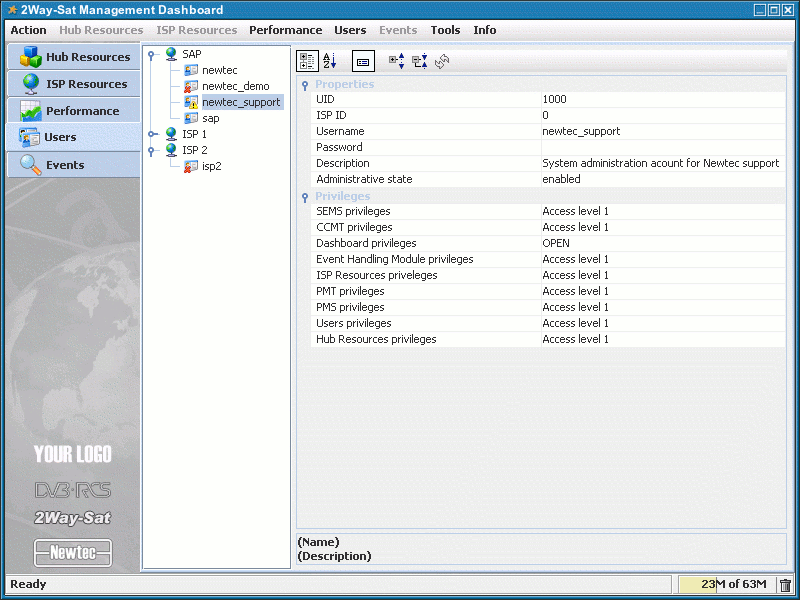Screen dimensions: 800x600
Task: Click the Events magnifier icon
Action: (31, 165)
